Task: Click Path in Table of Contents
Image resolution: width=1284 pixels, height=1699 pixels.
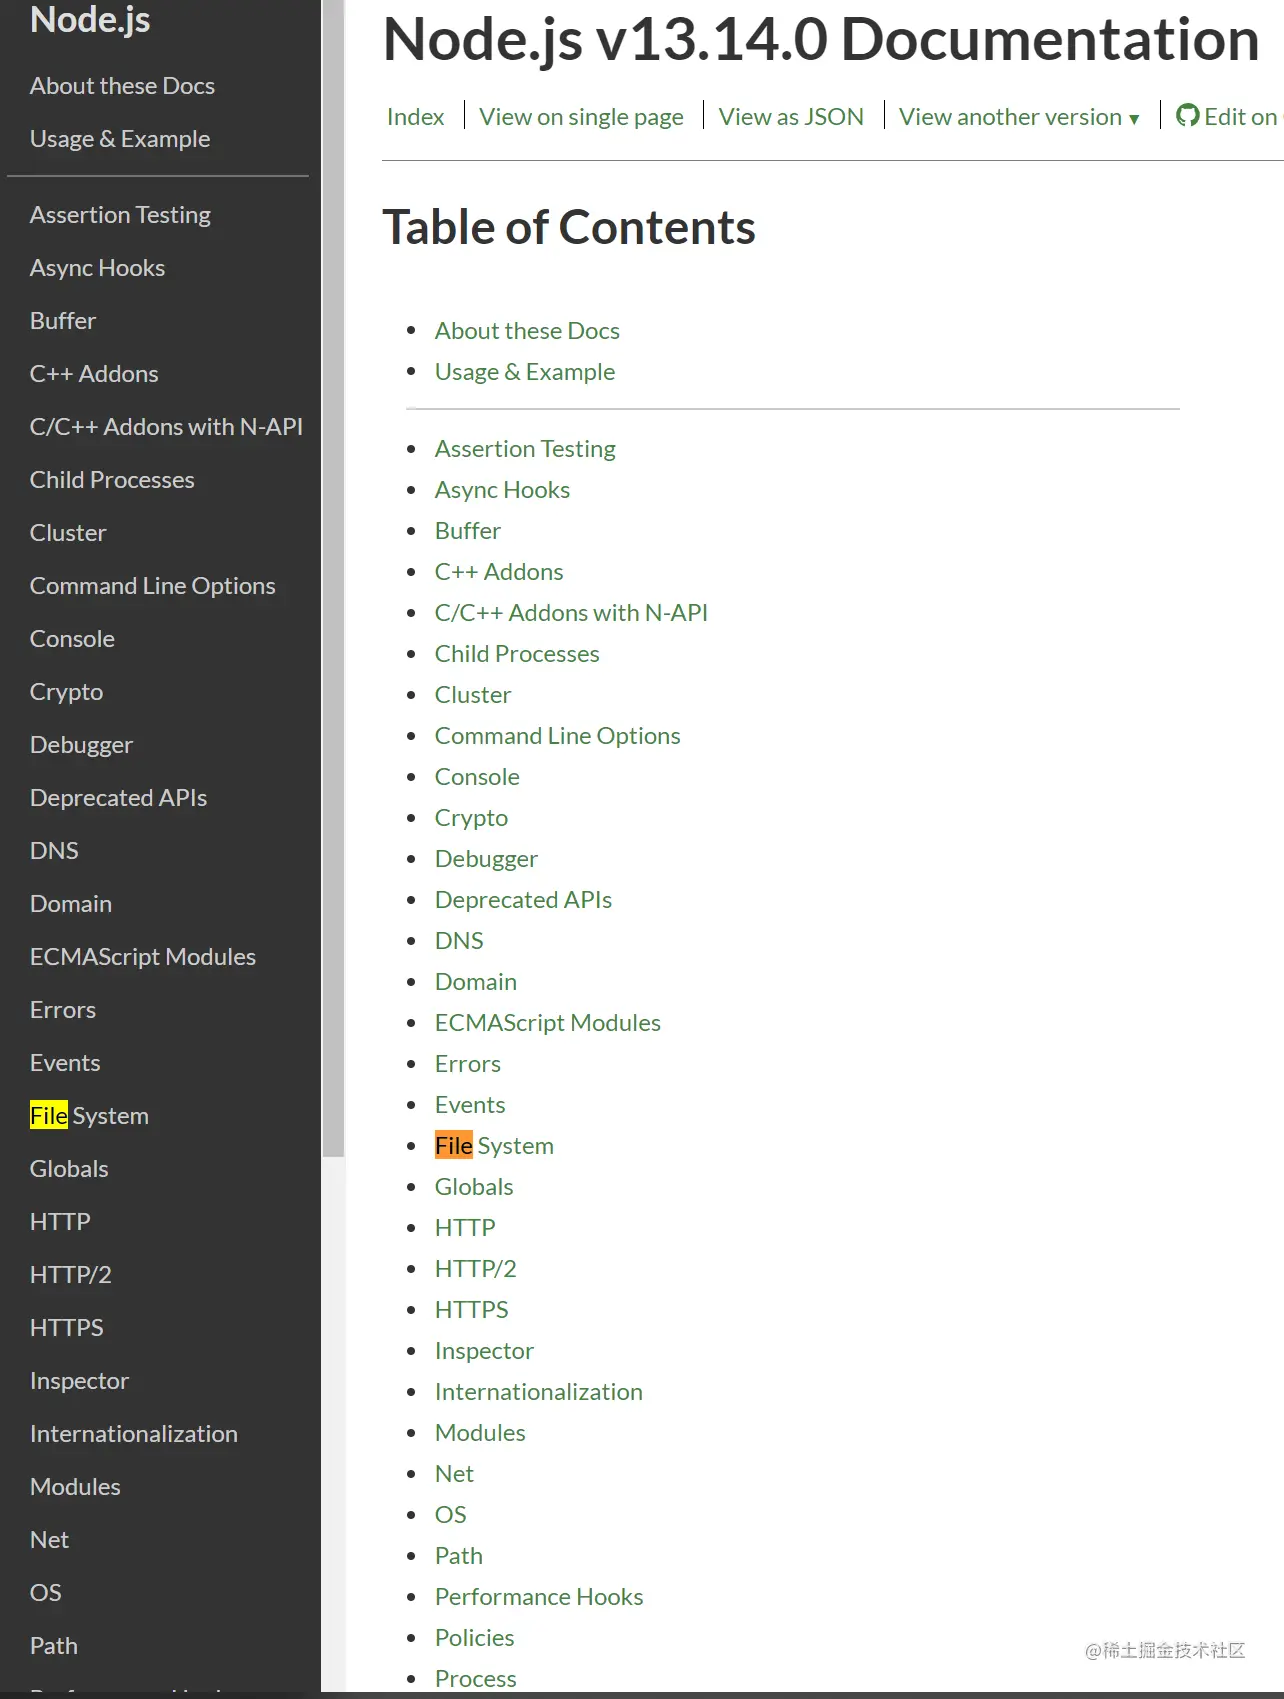Action: 459,1556
